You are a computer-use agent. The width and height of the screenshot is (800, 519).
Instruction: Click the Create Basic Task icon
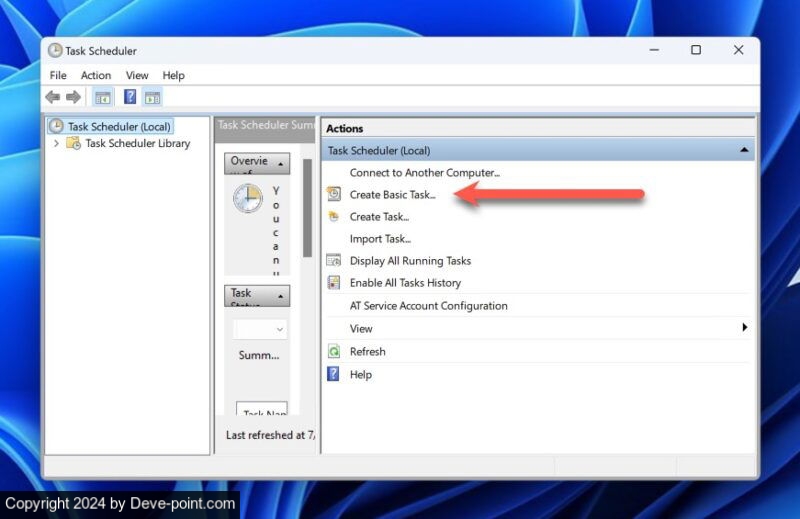click(334, 194)
